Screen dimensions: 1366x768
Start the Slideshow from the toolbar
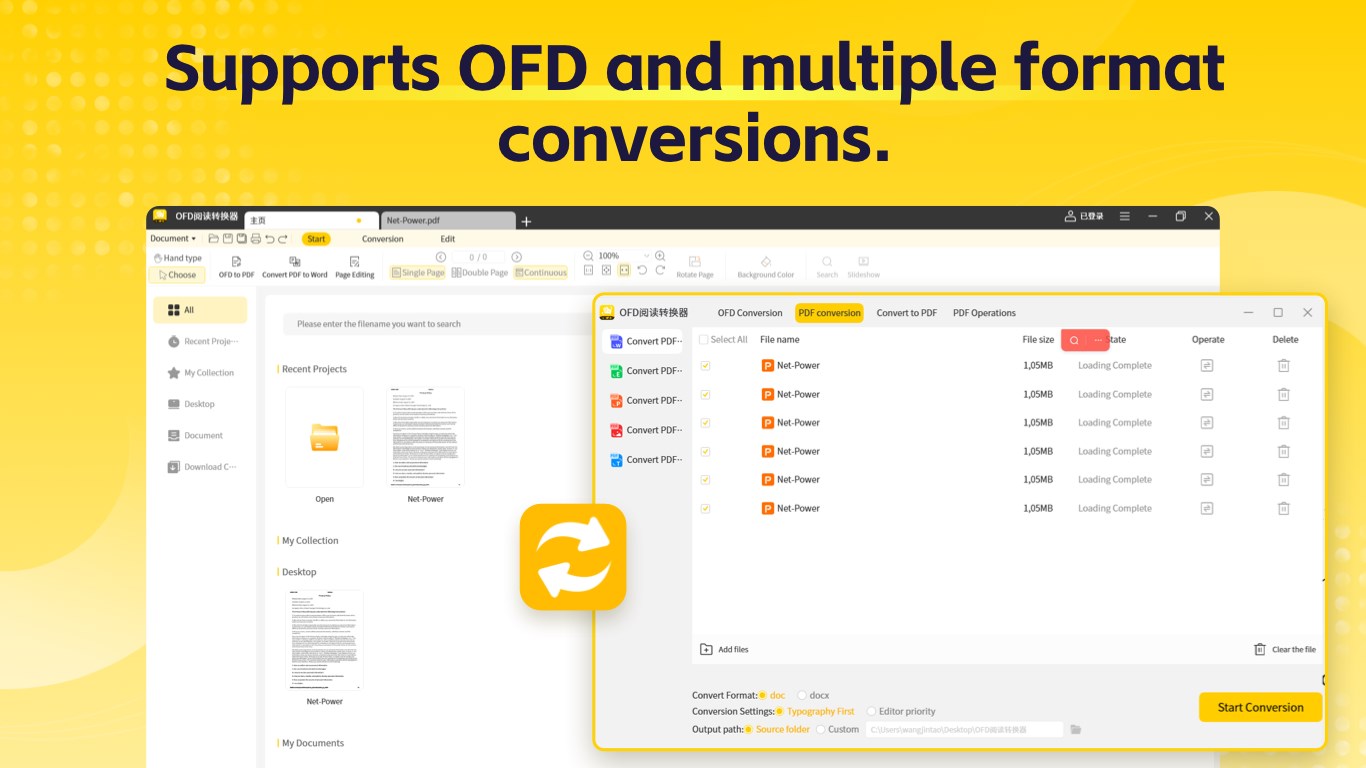point(864,266)
